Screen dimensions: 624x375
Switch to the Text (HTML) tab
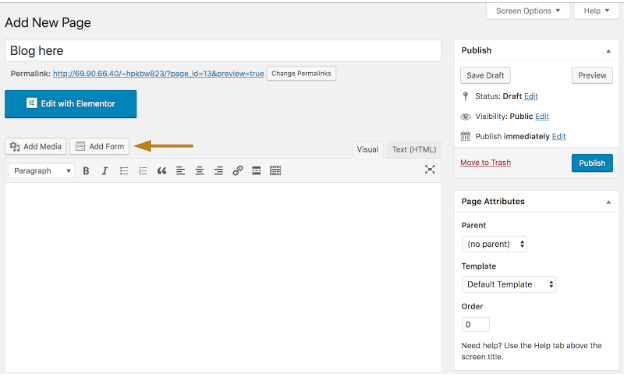(414, 150)
